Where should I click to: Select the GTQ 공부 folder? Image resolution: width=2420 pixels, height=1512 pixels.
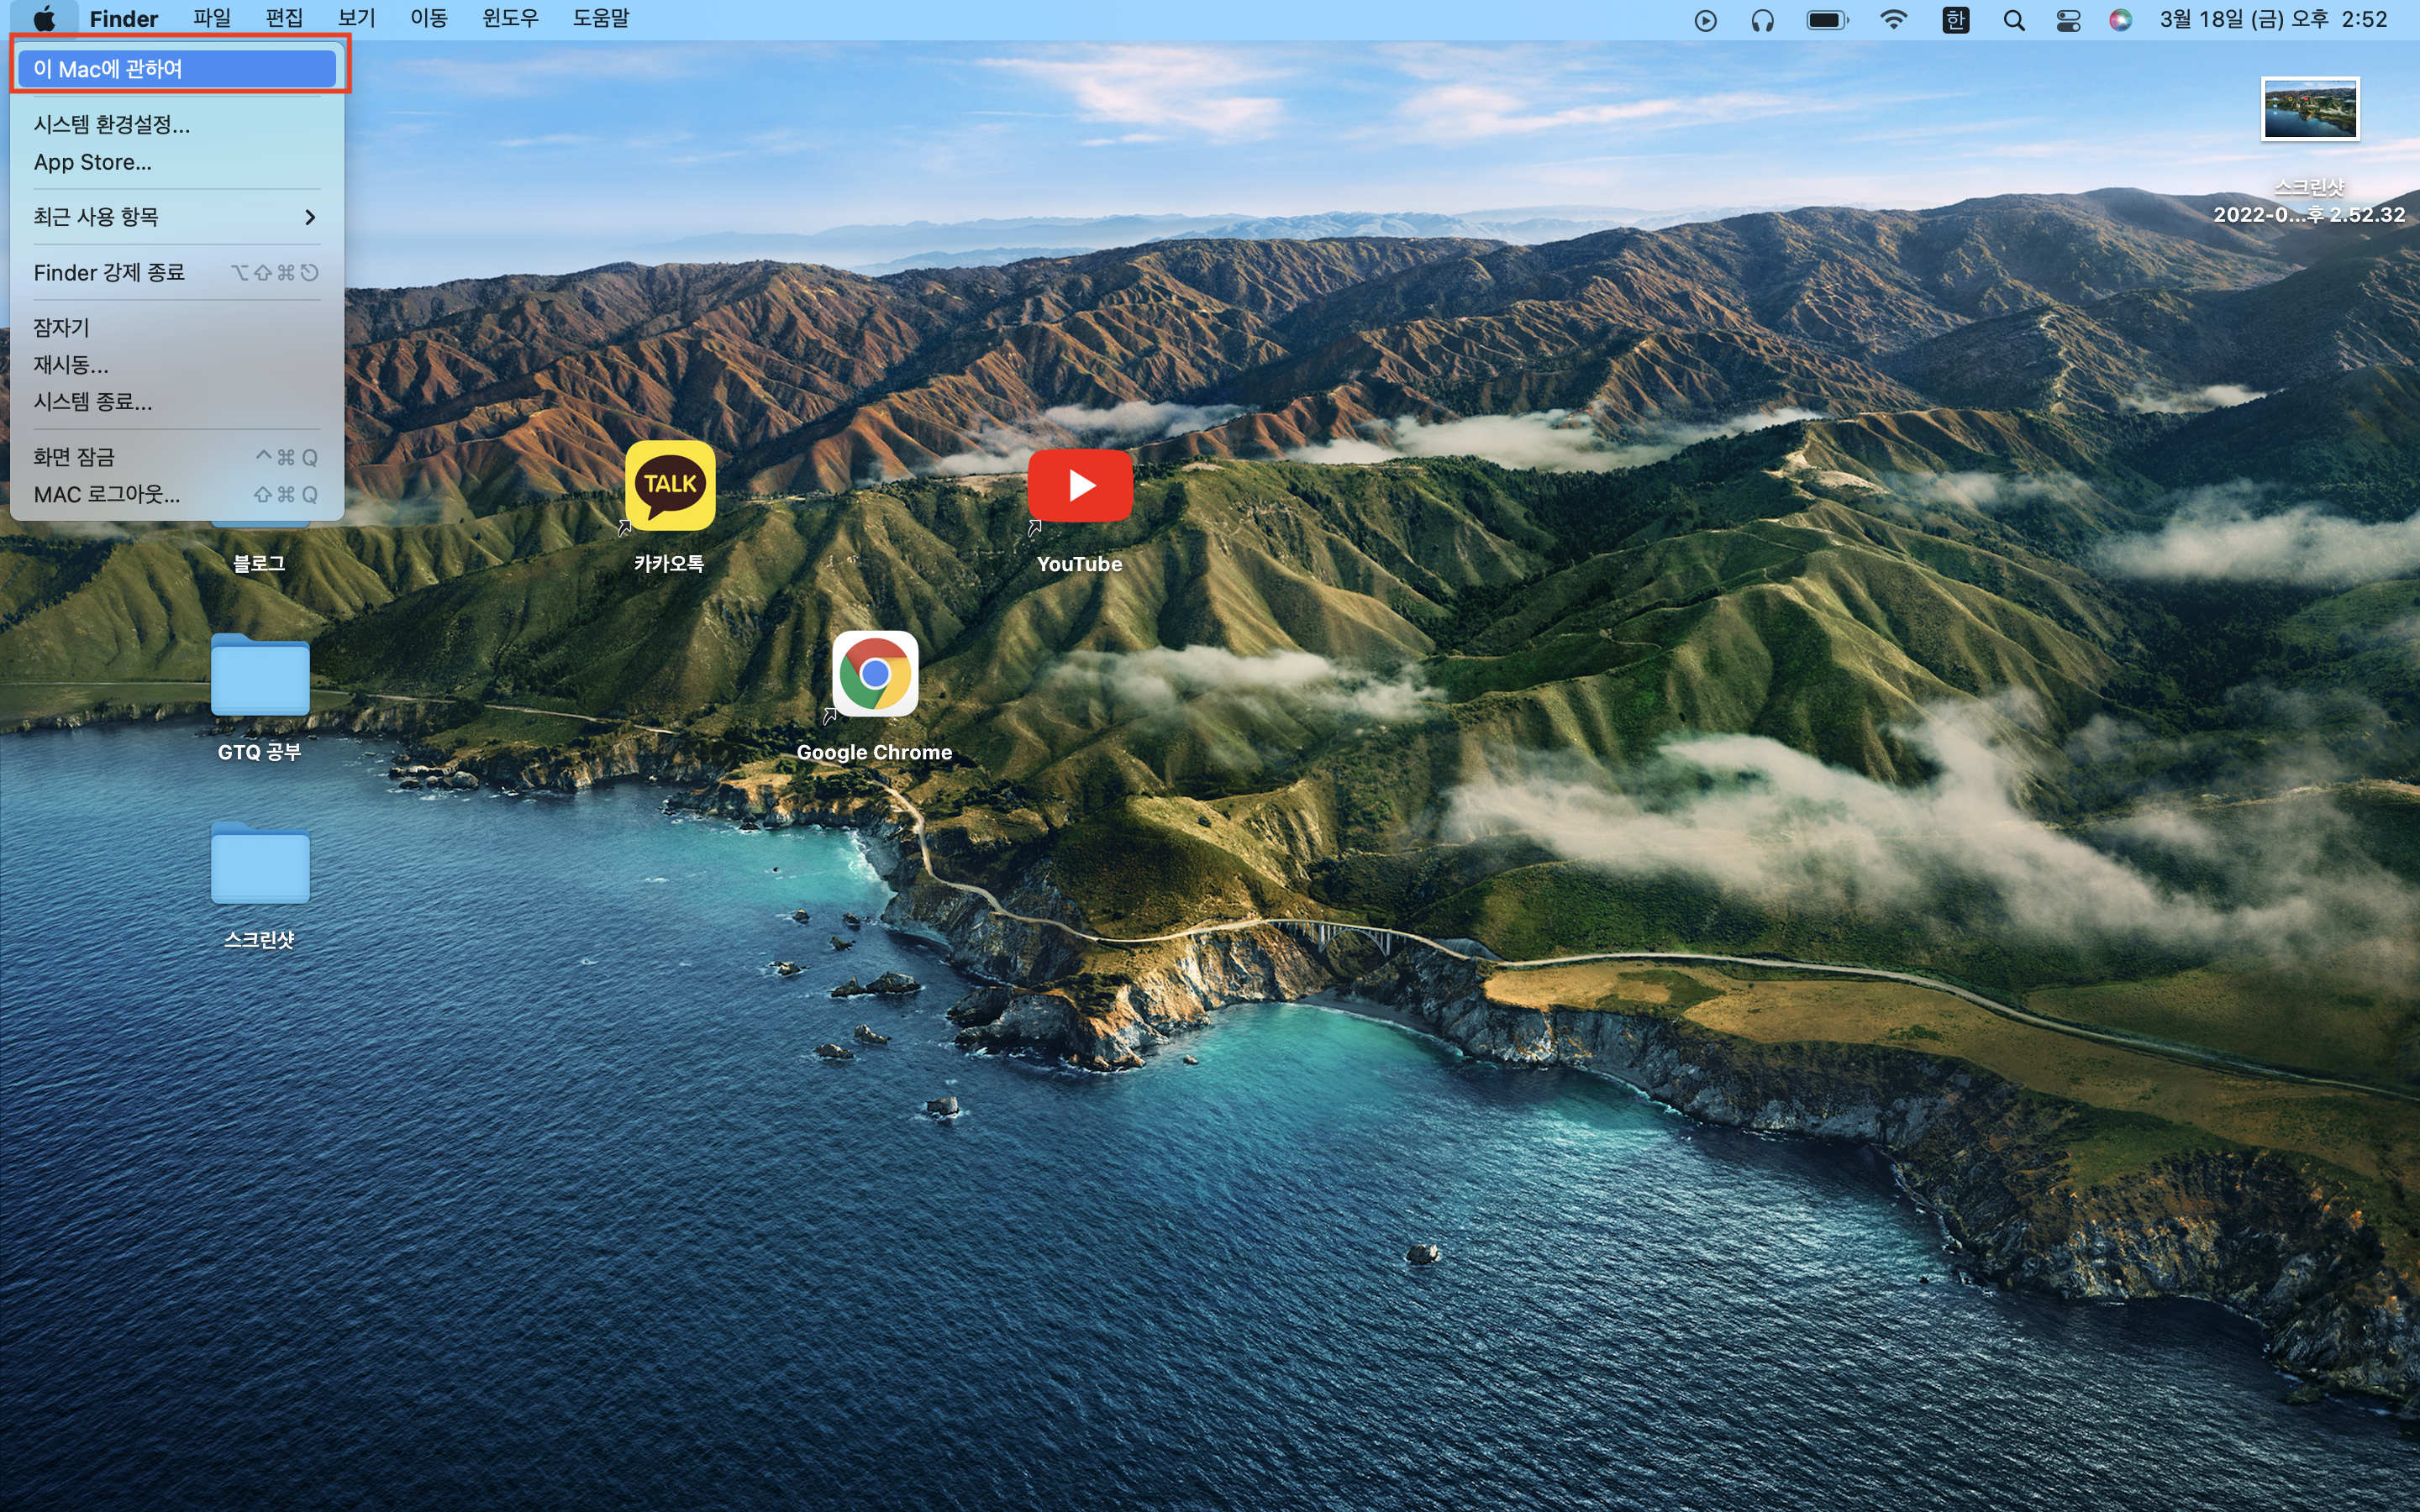coord(260,676)
